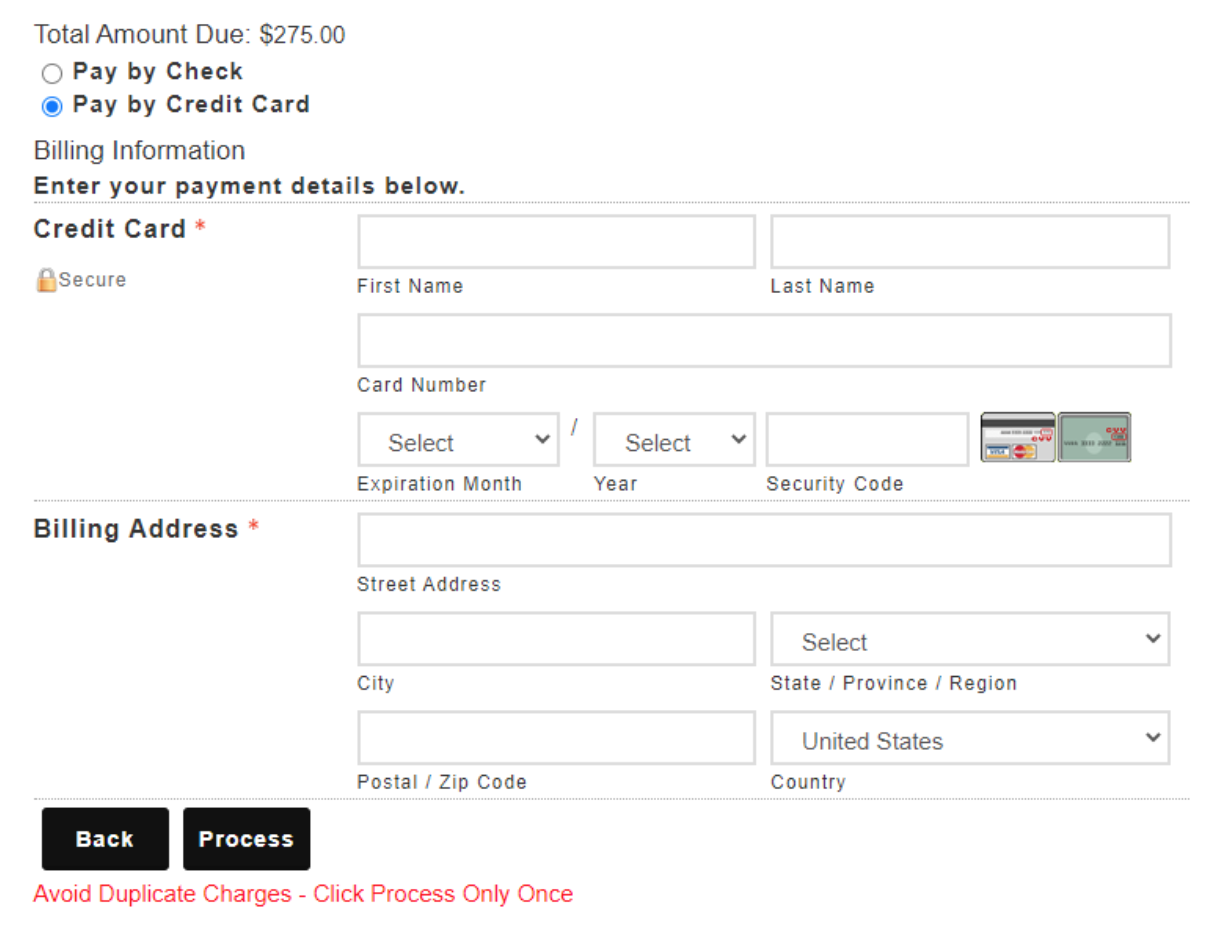
Task: Click the Pay by Check label text
Action: pos(158,72)
